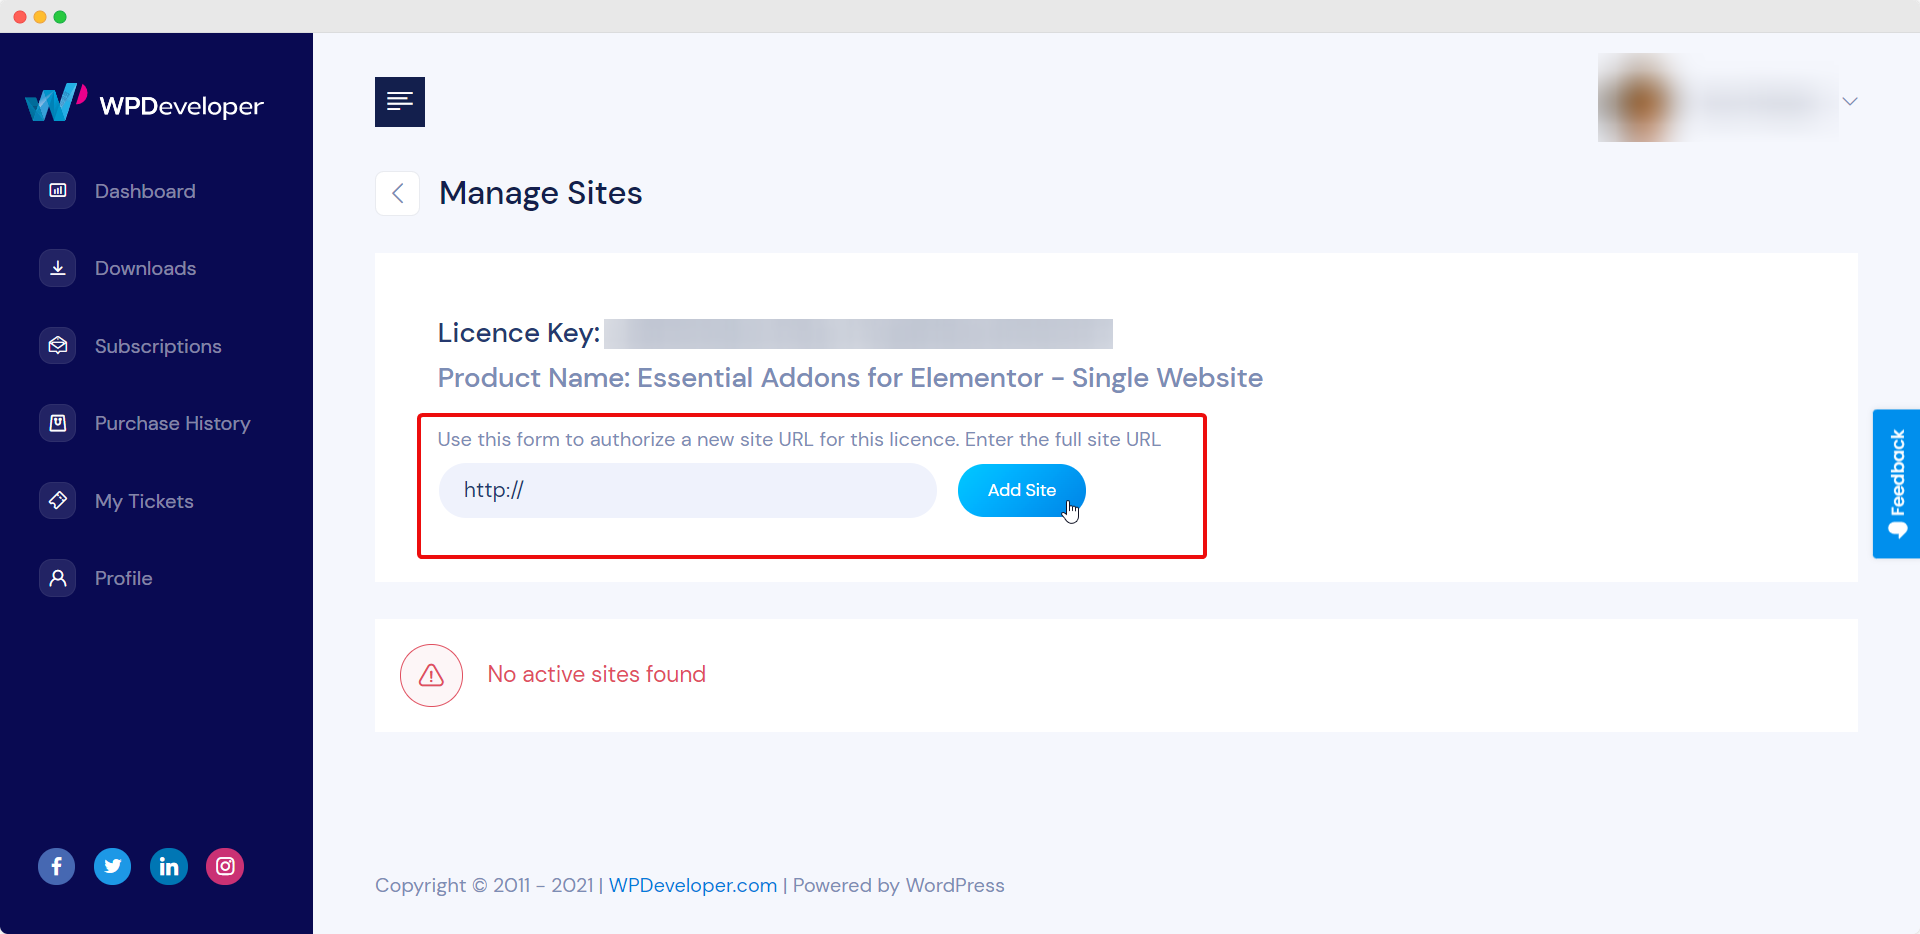Screen dimensions: 1920x934
Task: Open the Twitter social icon
Action: tap(113, 866)
